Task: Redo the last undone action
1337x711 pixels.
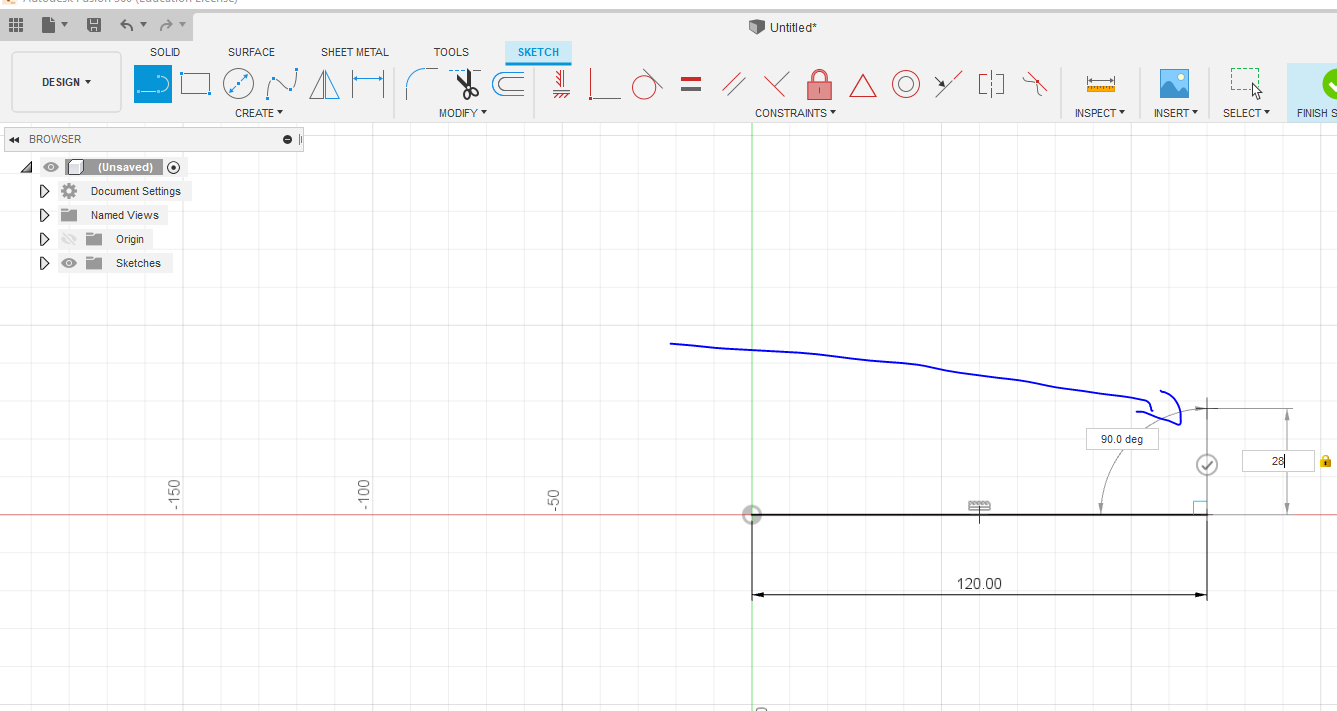Action: [x=166, y=24]
